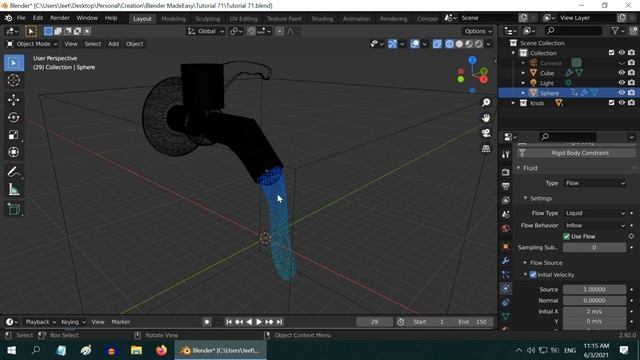Switch to rendered viewport shading
Image resolution: width=640 pixels, height=360 pixels.
(x=479, y=44)
